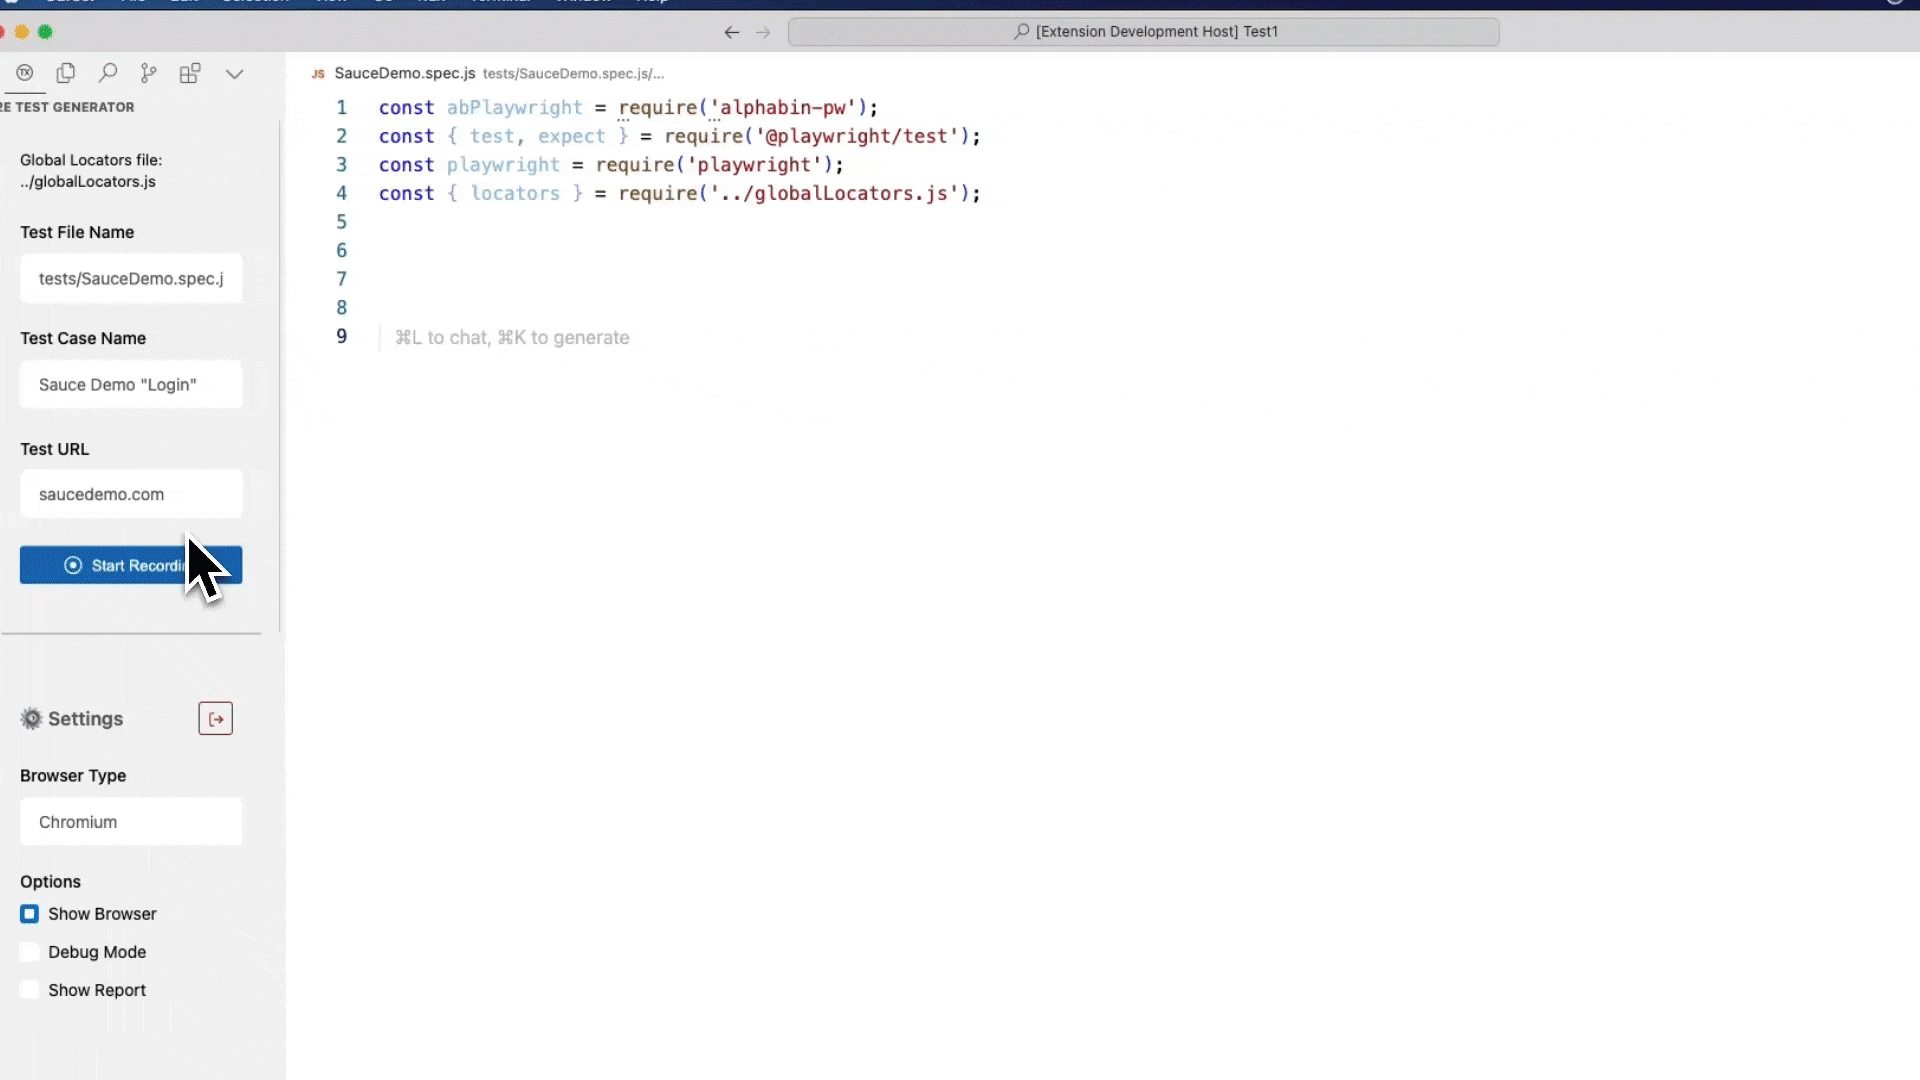Open the Source Control branch icon
Screen dimensions: 1920x1080
point(149,73)
